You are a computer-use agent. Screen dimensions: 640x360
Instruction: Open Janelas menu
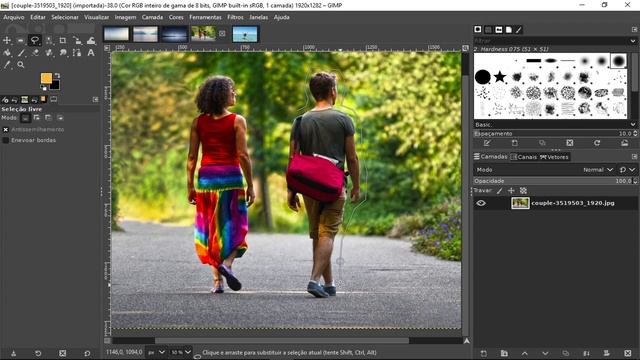(x=258, y=17)
